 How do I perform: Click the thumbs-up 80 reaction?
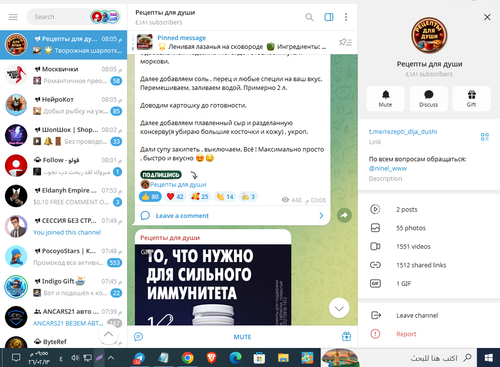(150, 197)
